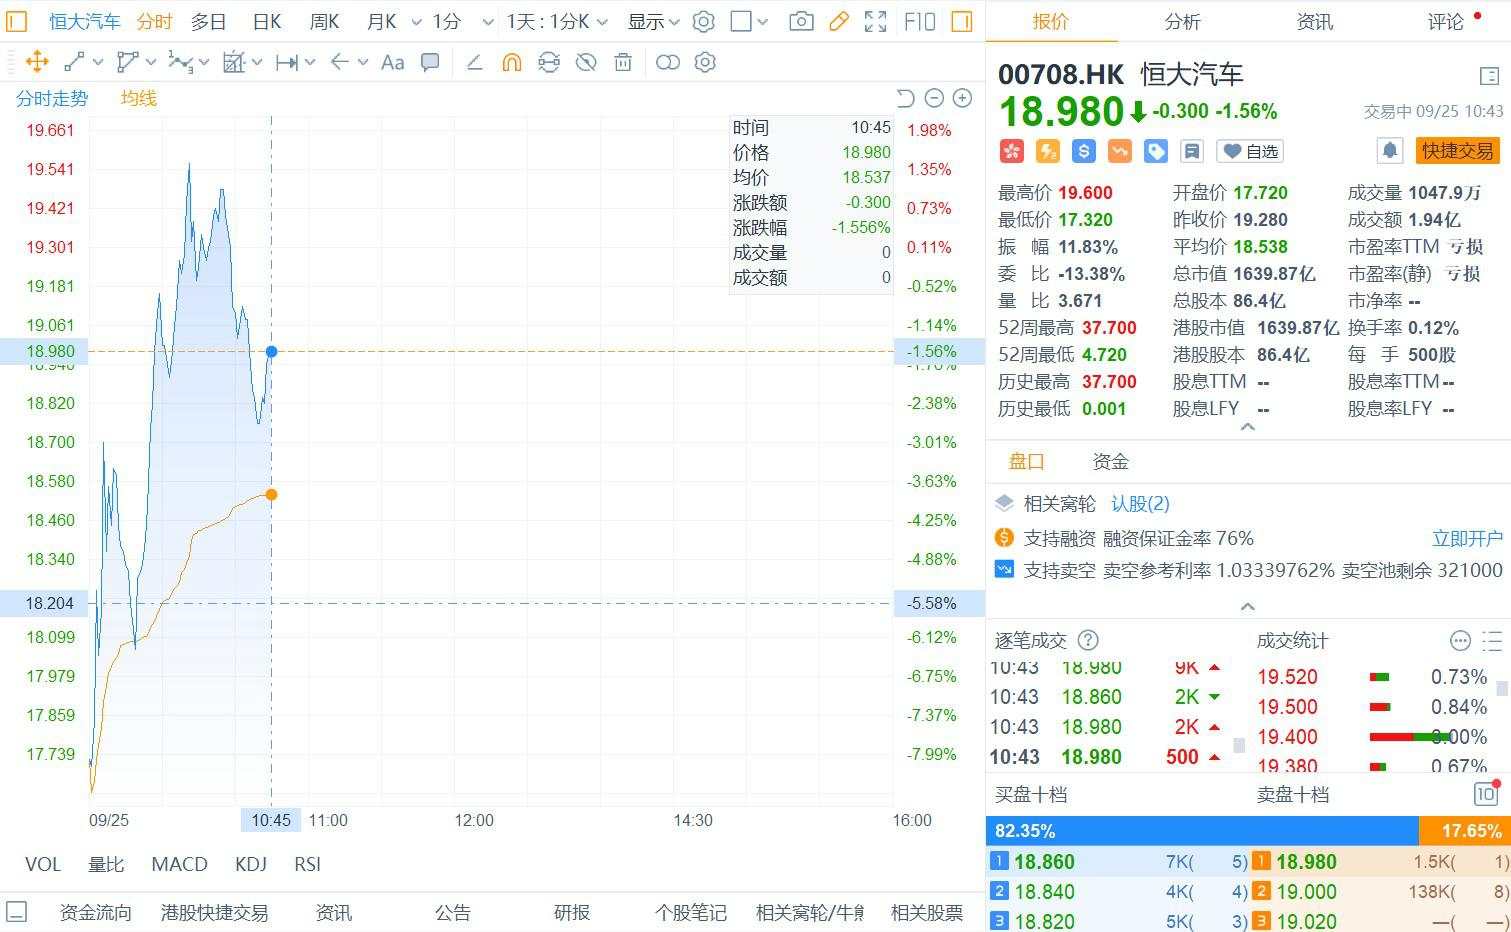Take chart screenshot with camera icon
Viewport: 1511px width, 932px height.
click(801, 21)
